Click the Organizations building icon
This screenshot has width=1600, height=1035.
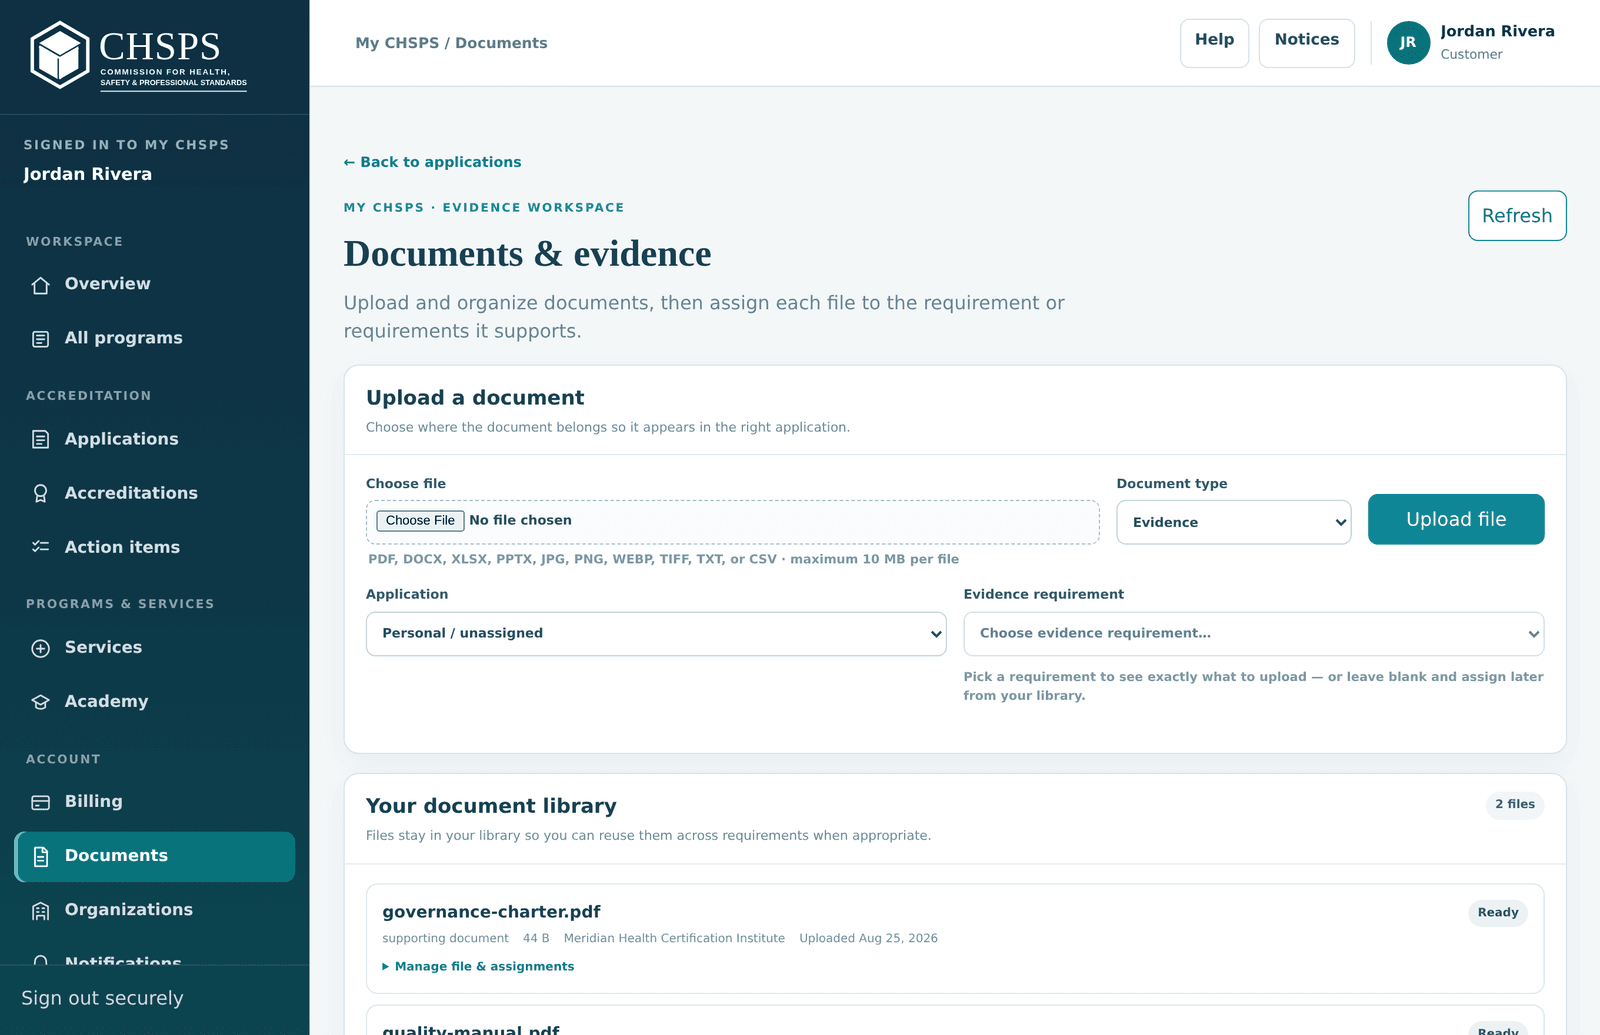coord(40,911)
